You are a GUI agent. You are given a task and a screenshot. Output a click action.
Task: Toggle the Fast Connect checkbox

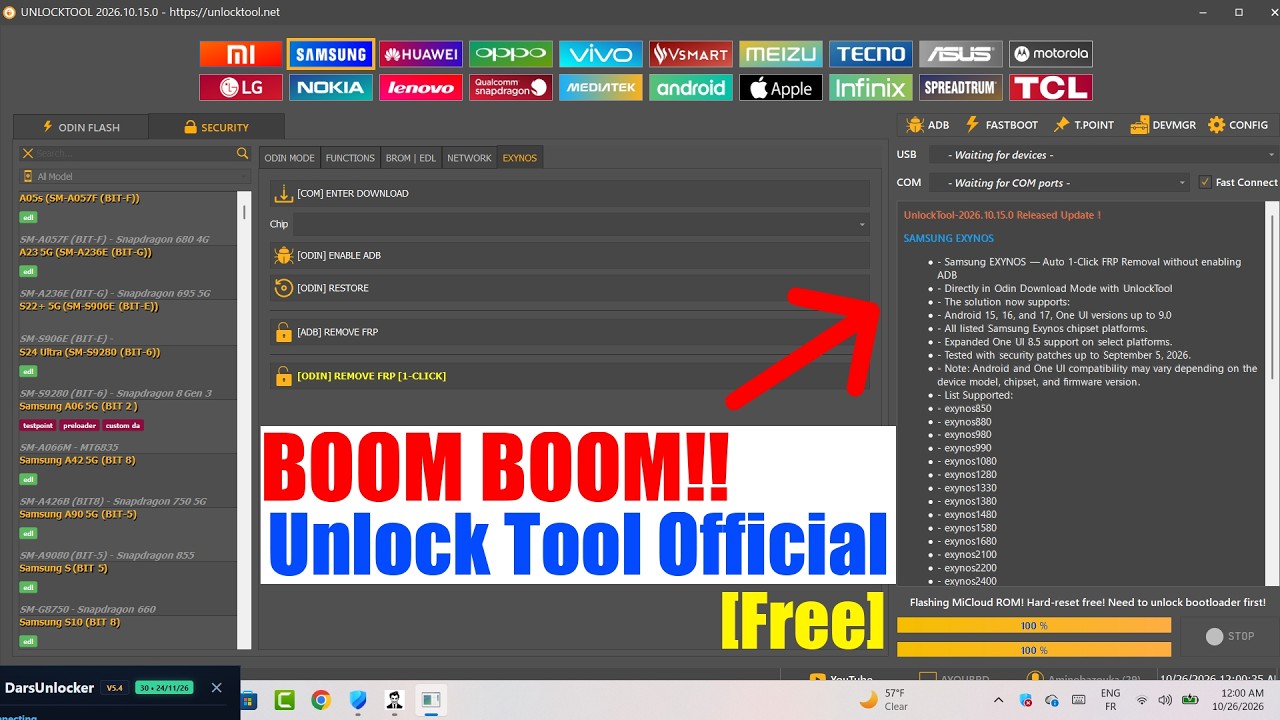coord(1206,182)
